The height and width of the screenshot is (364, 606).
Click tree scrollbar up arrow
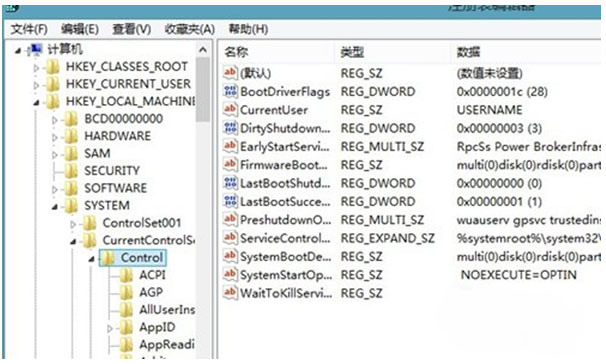pos(203,50)
